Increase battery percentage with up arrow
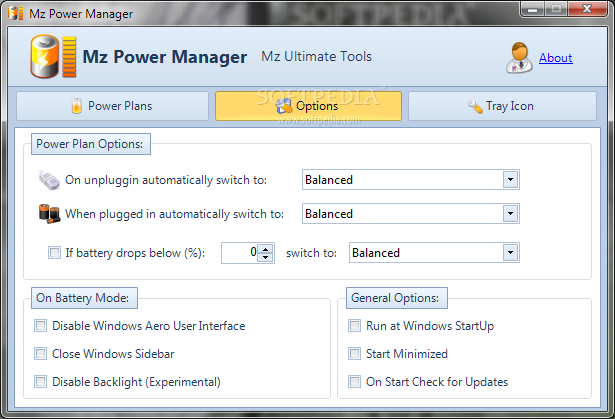This screenshot has width=615, height=419. click(x=266, y=249)
